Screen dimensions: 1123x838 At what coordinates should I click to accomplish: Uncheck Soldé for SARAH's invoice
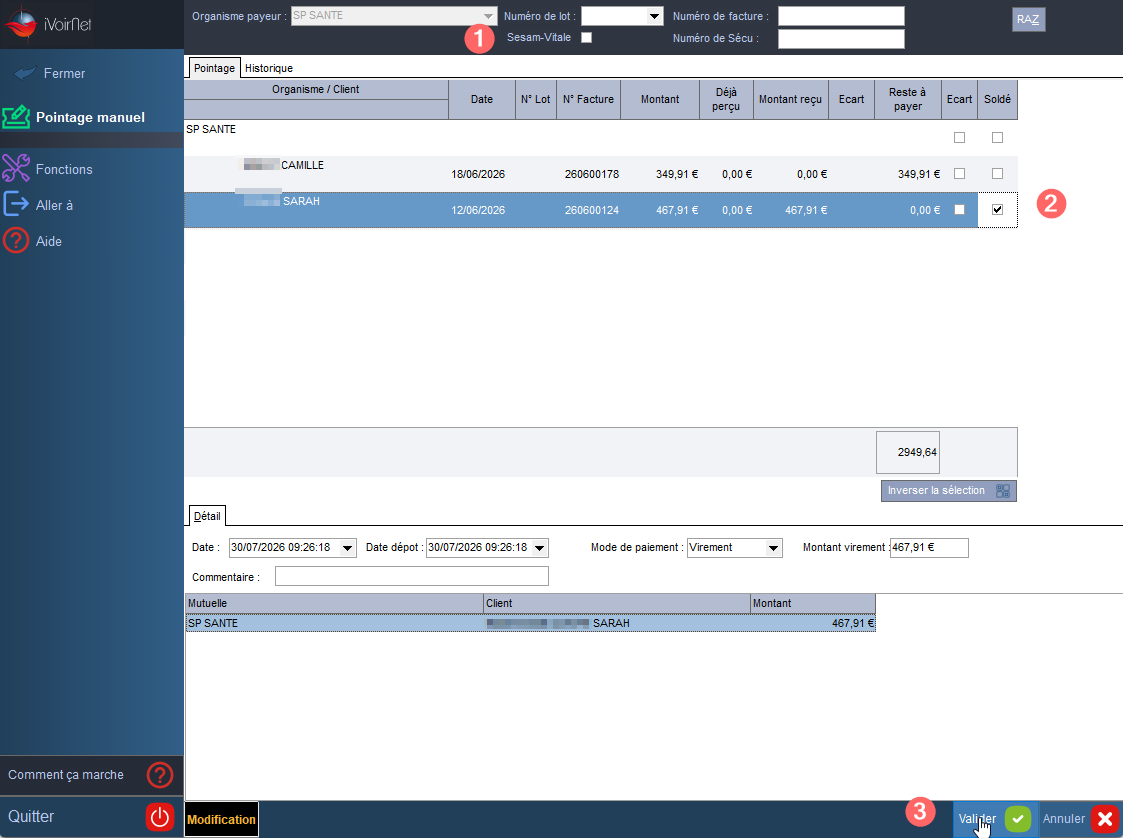(997, 209)
